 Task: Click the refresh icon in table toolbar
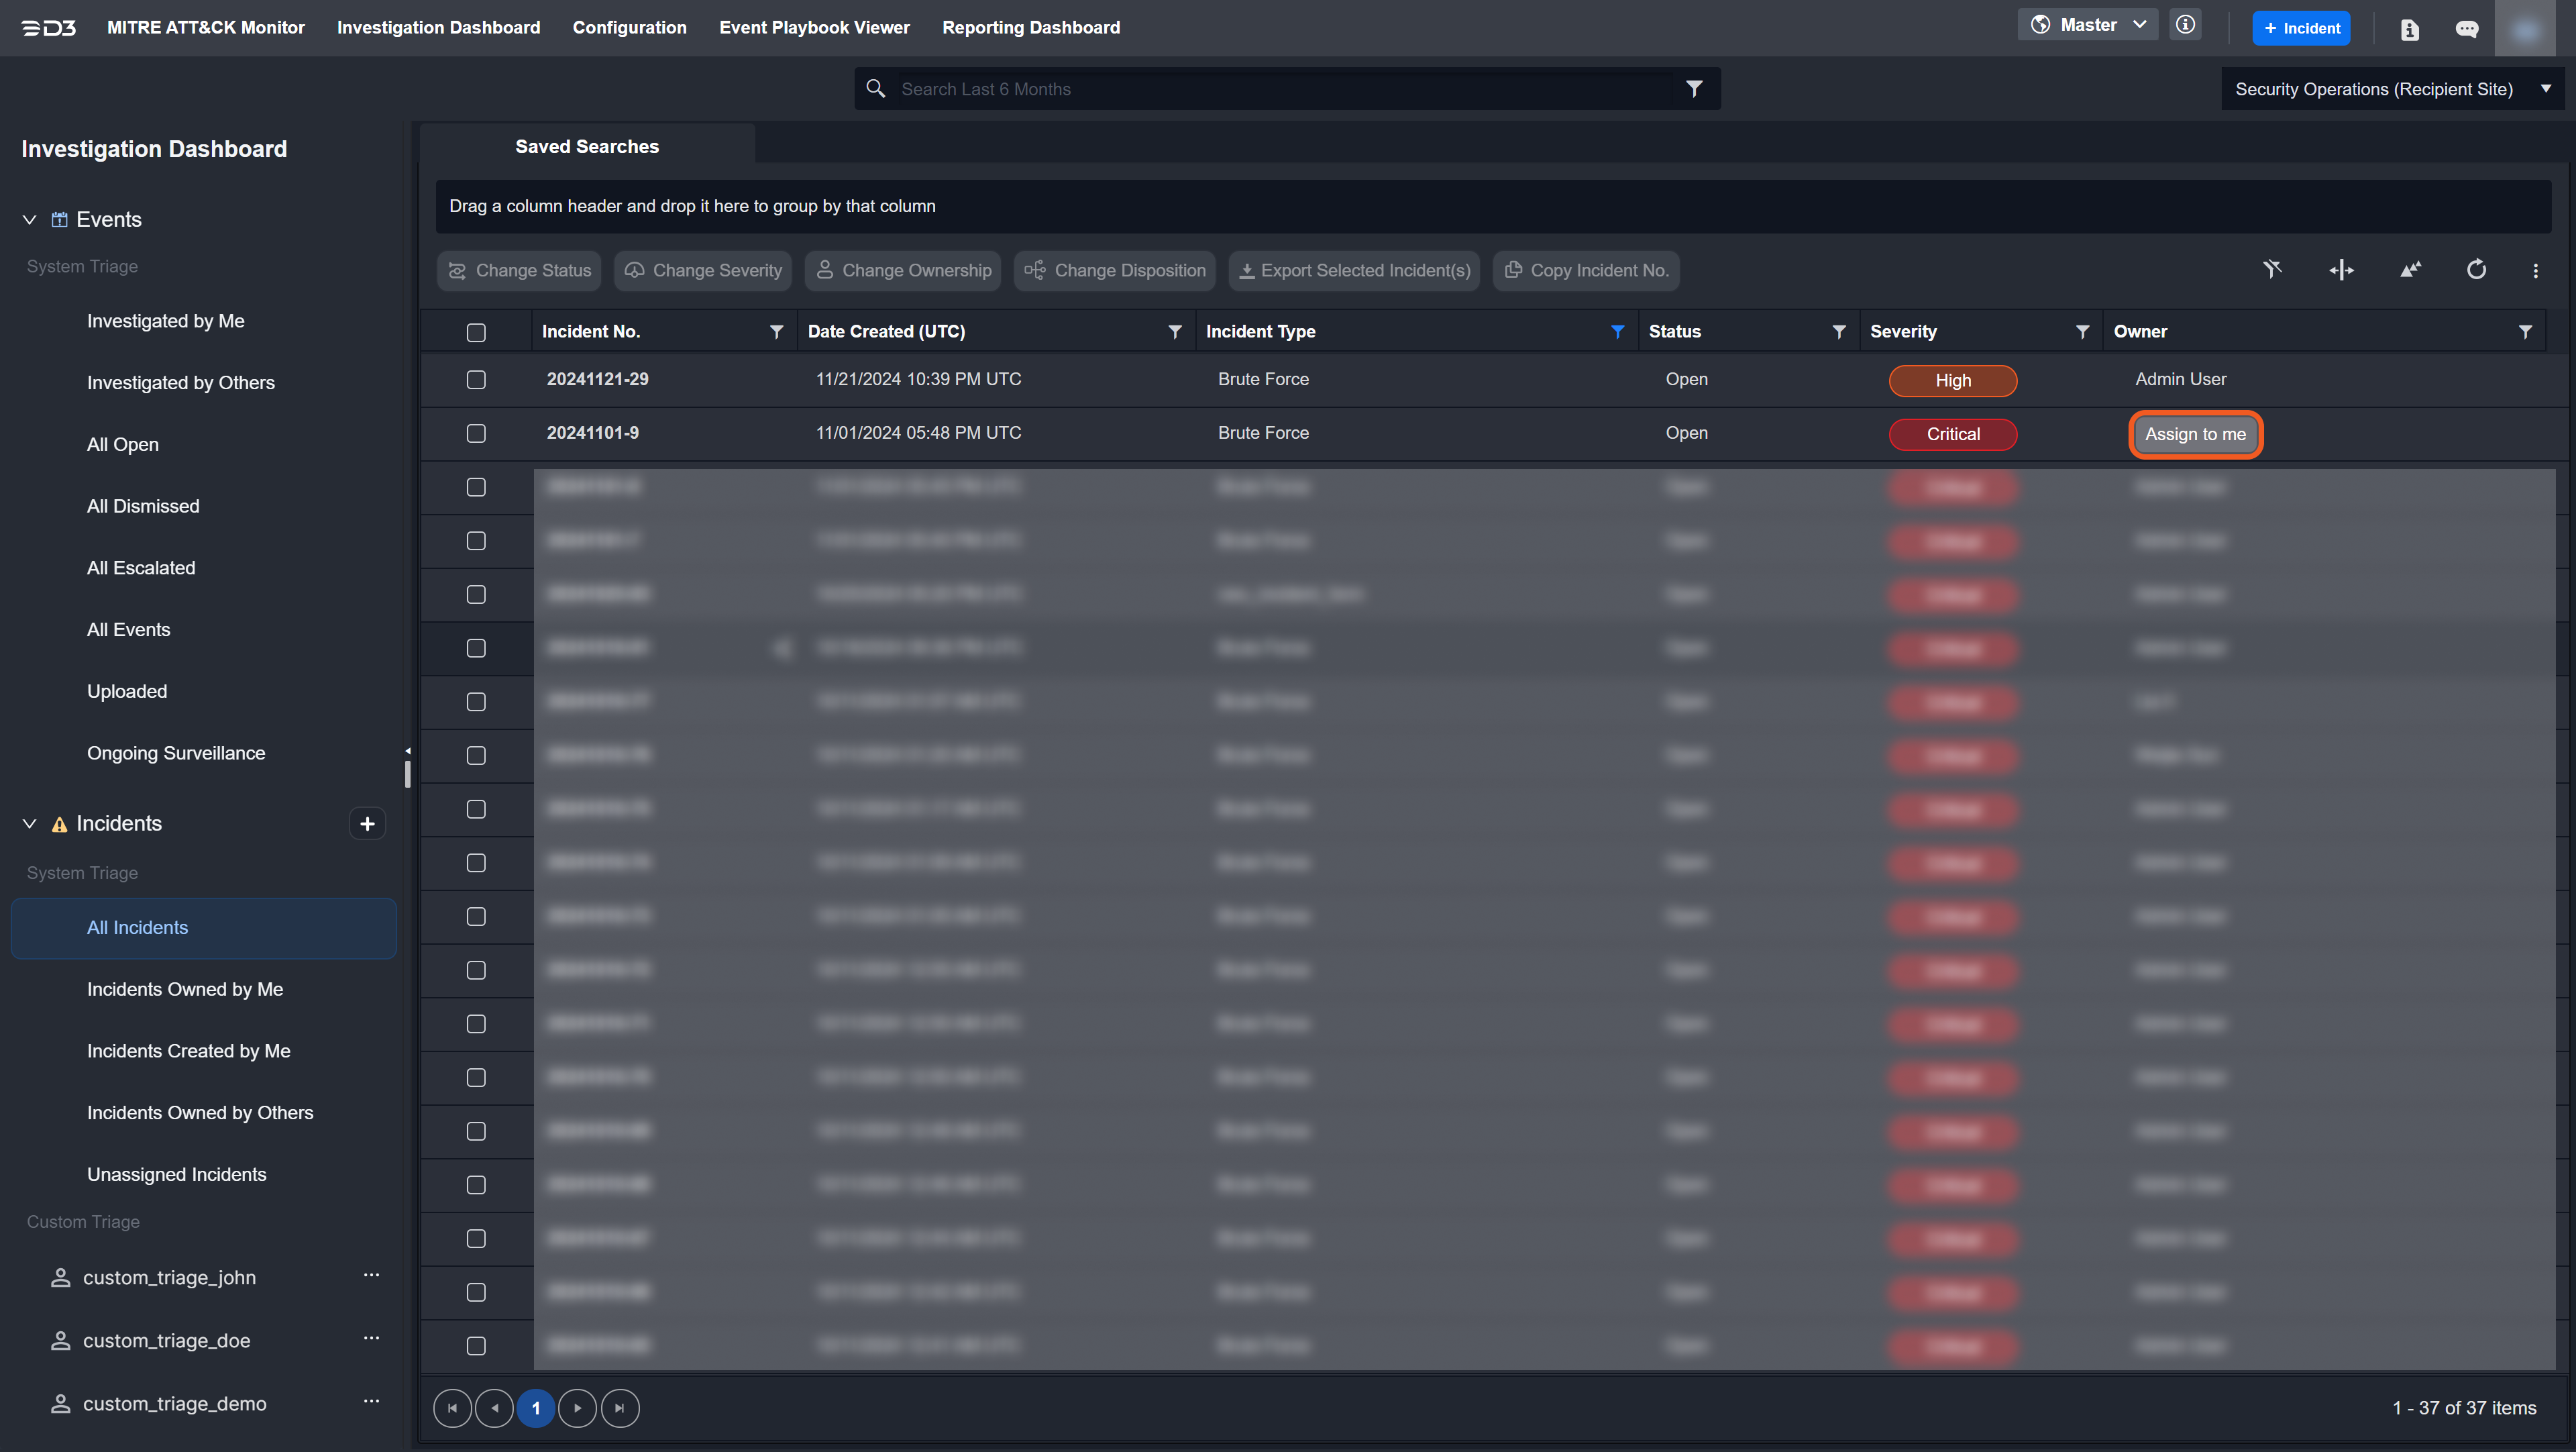(x=2476, y=270)
